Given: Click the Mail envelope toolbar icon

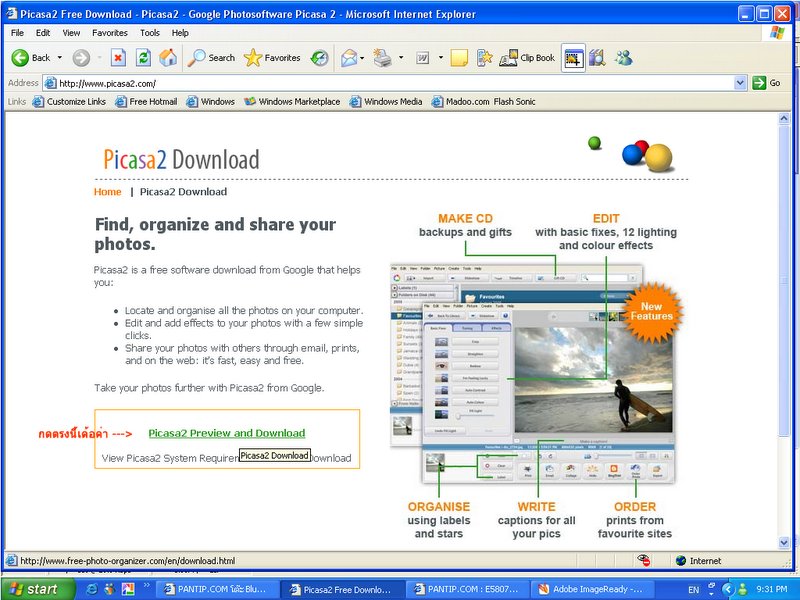Looking at the screenshot, I should [349, 58].
